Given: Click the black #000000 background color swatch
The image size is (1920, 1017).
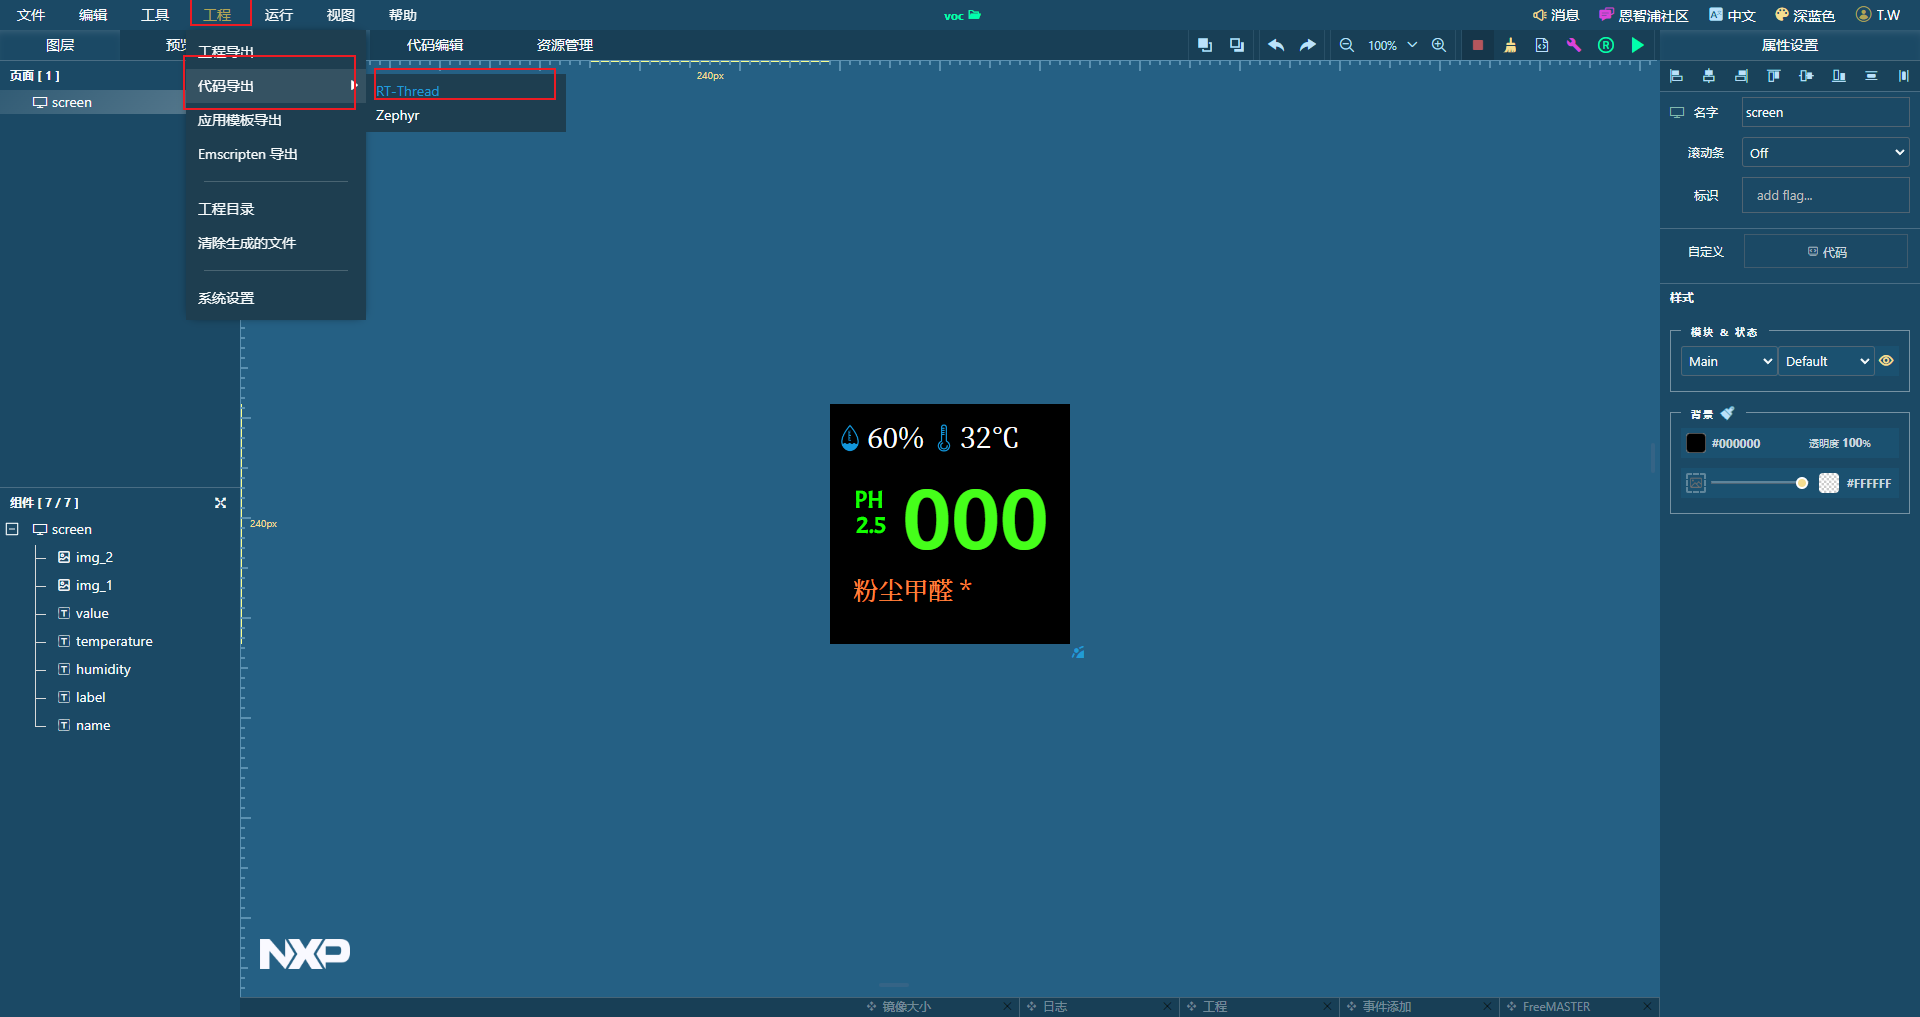Looking at the screenshot, I should 1695,443.
